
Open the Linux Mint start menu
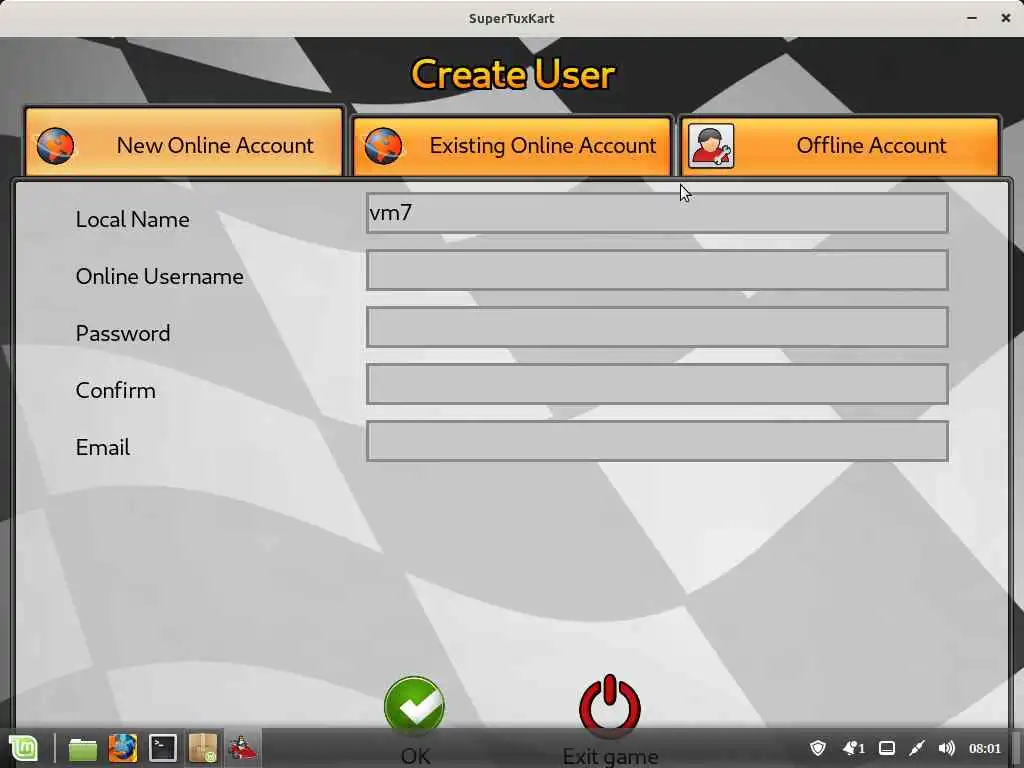tap(24, 748)
